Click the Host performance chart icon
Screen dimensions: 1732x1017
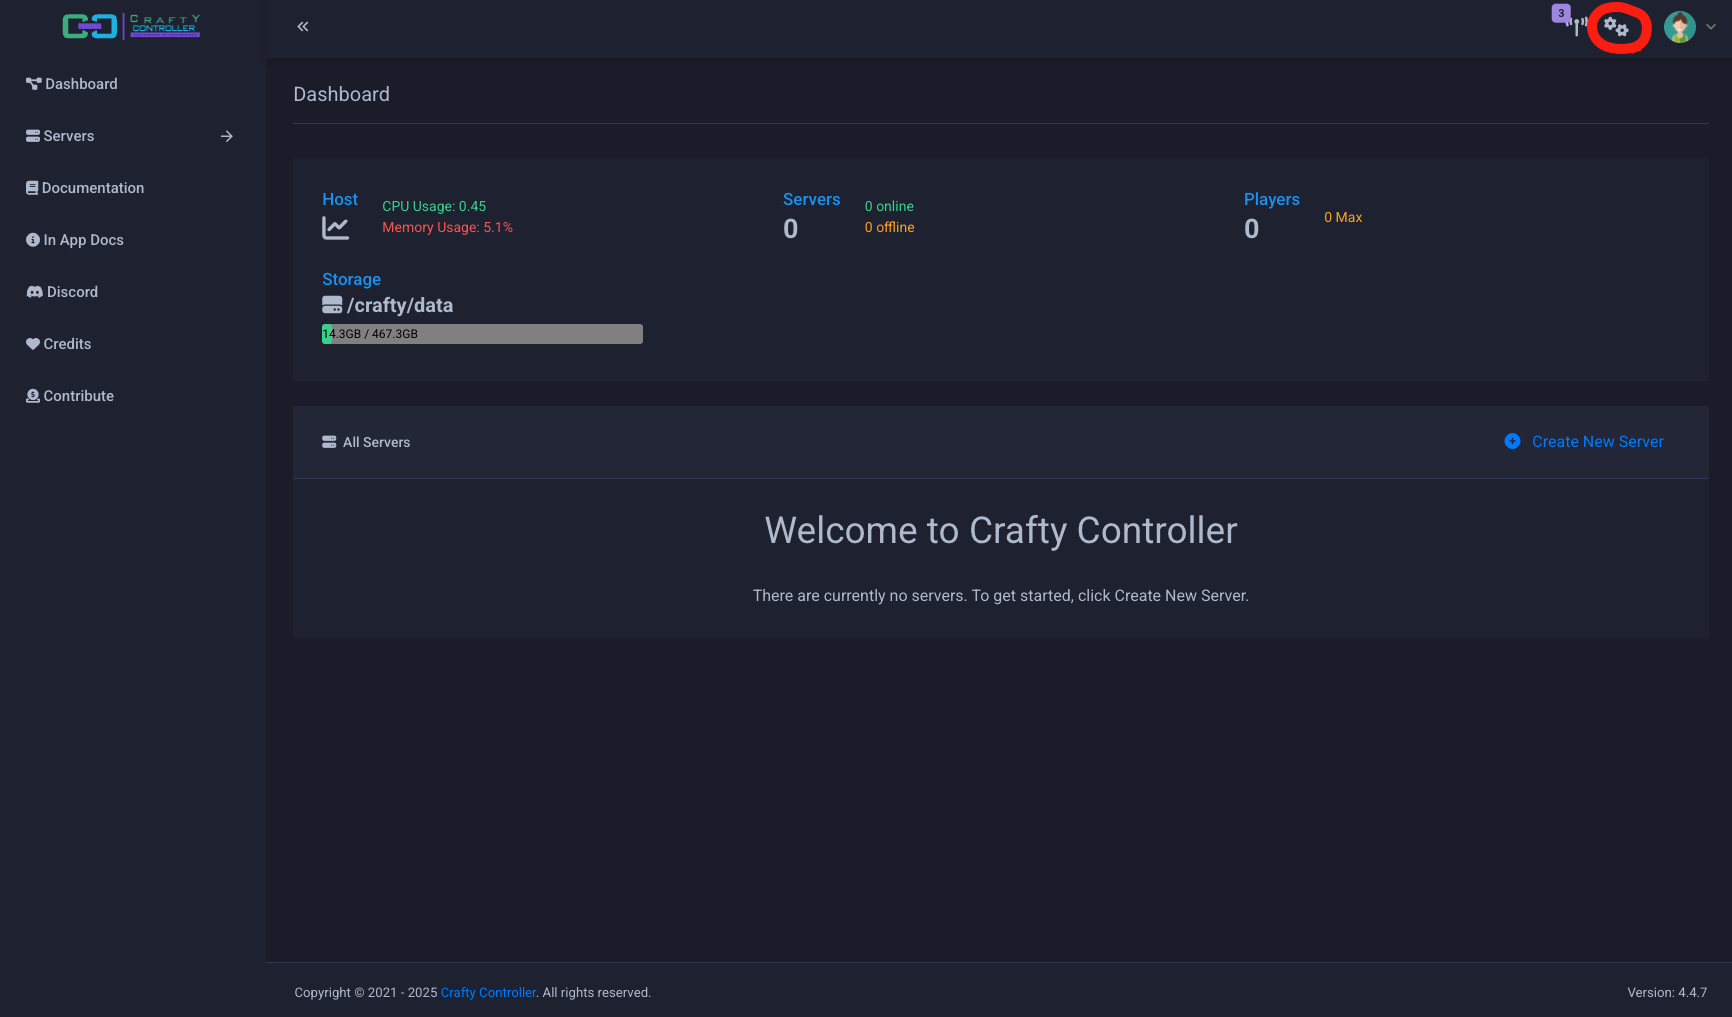(337, 227)
